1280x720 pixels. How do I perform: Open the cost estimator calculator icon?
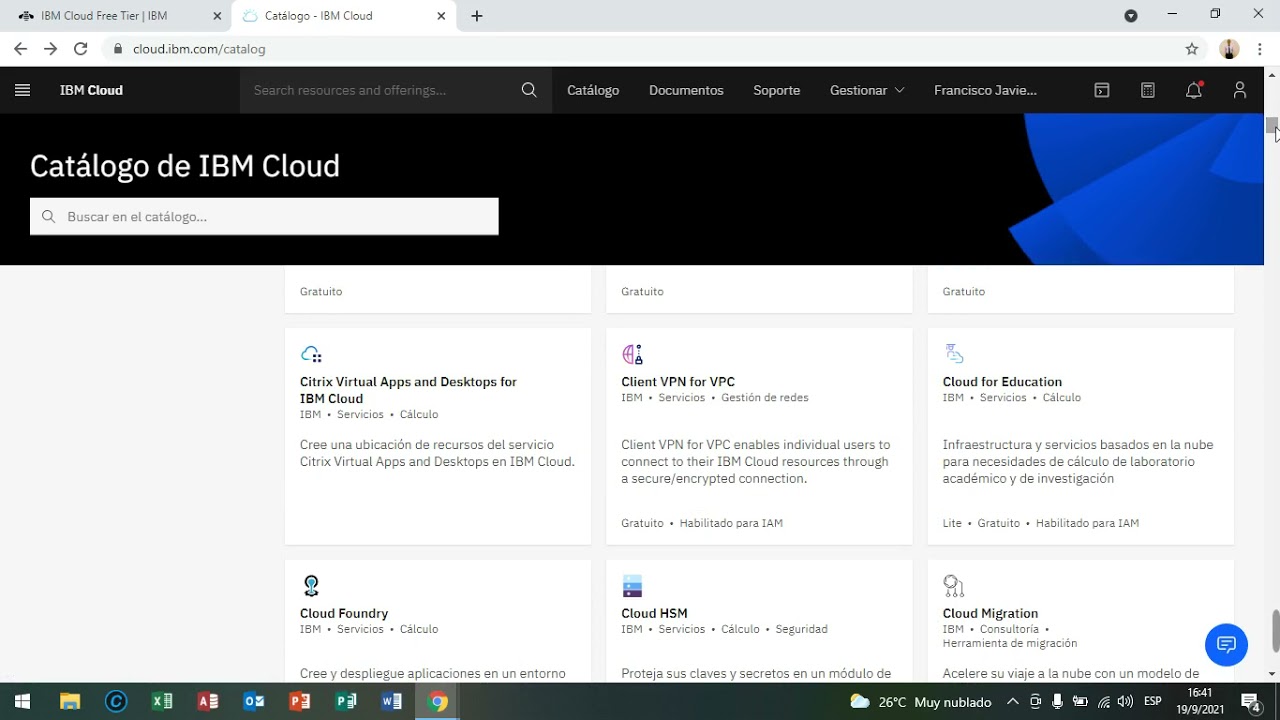point(1148,90)
